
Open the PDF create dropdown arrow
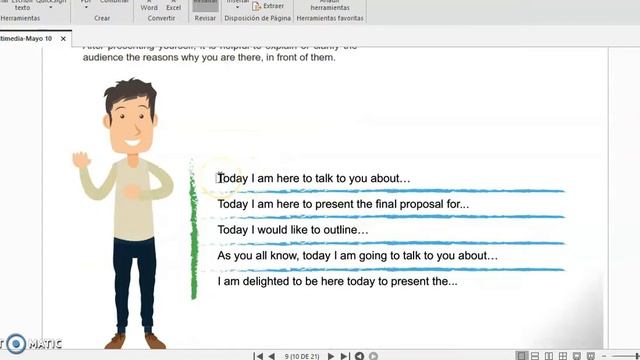[86, 8]
